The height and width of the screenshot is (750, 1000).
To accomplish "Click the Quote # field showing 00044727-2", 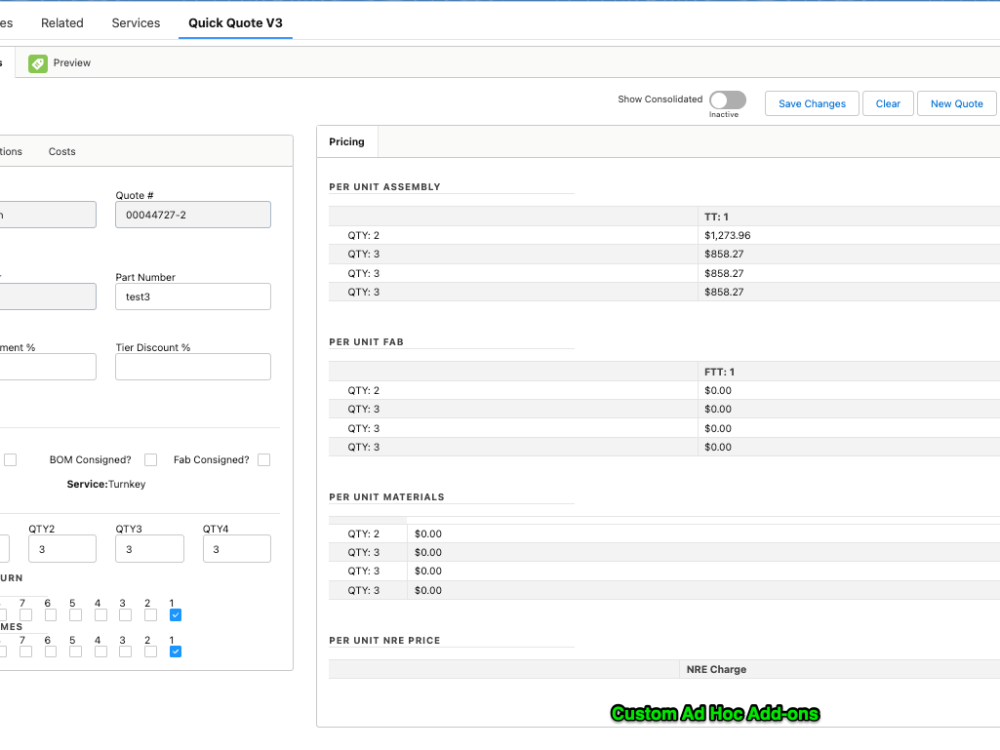I will tap(192, 214).
